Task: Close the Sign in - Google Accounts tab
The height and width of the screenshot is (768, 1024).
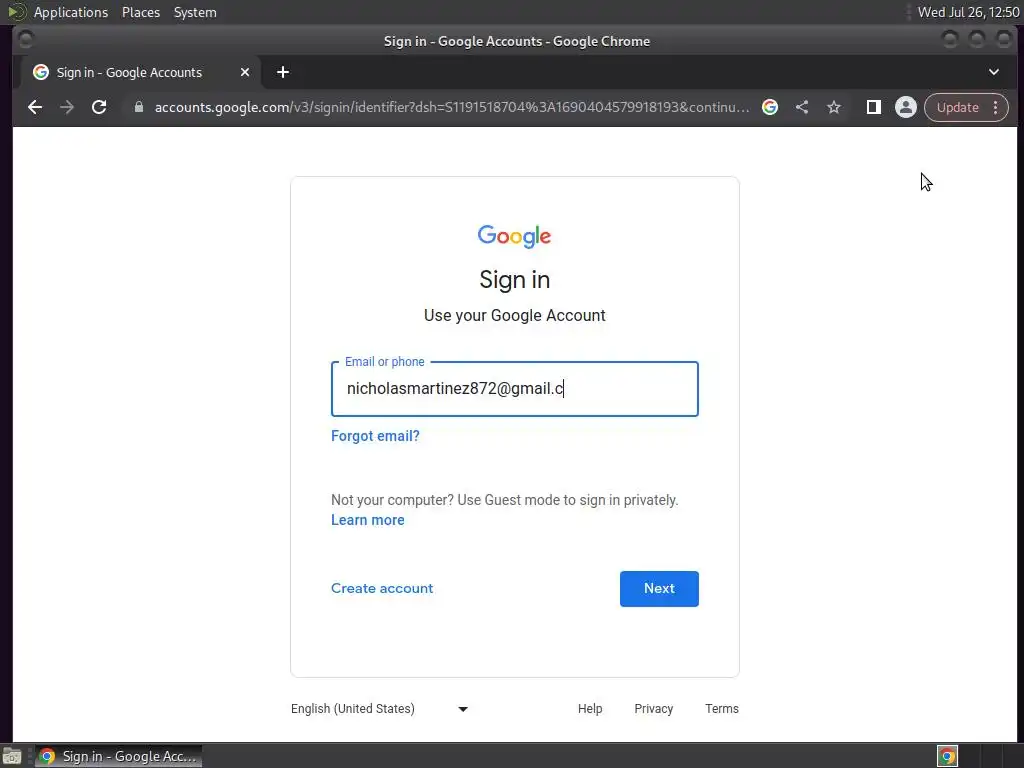Action: click(x=245, y=72)
